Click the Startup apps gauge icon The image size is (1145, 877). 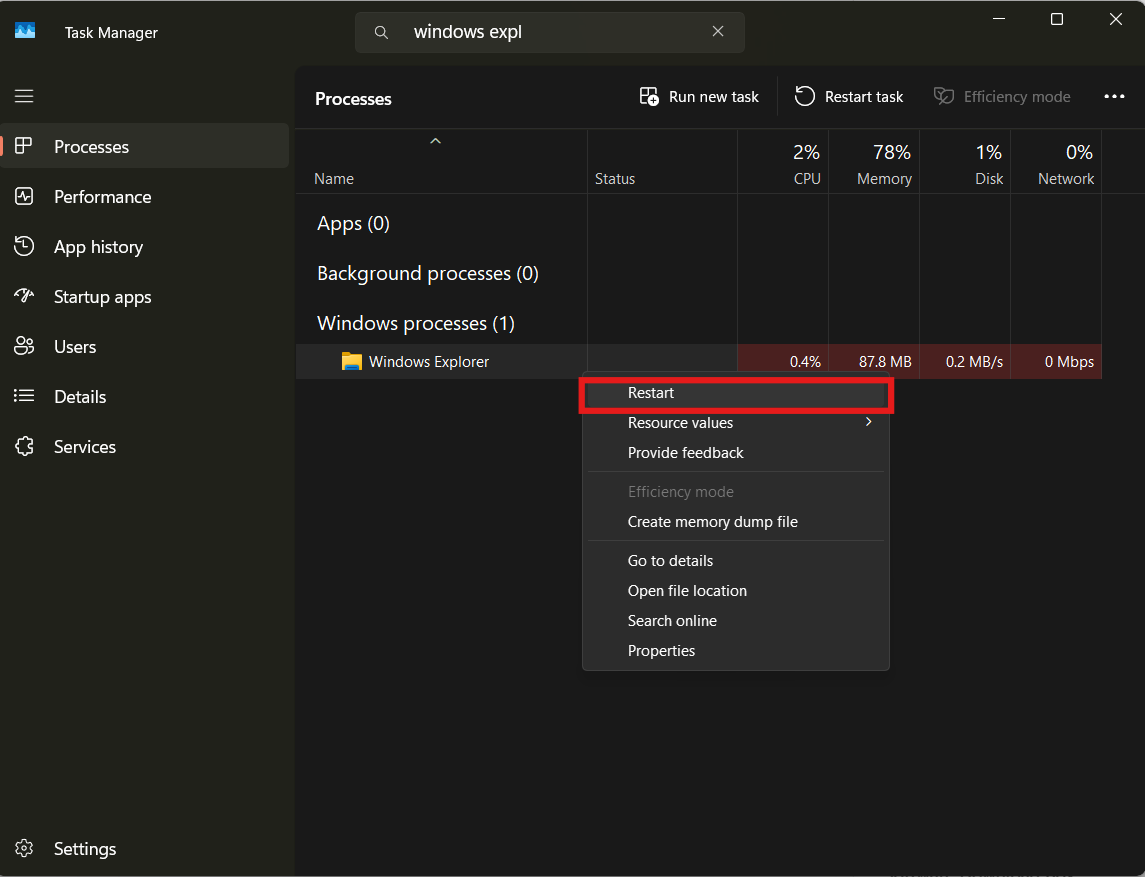[x=23, y=296]
